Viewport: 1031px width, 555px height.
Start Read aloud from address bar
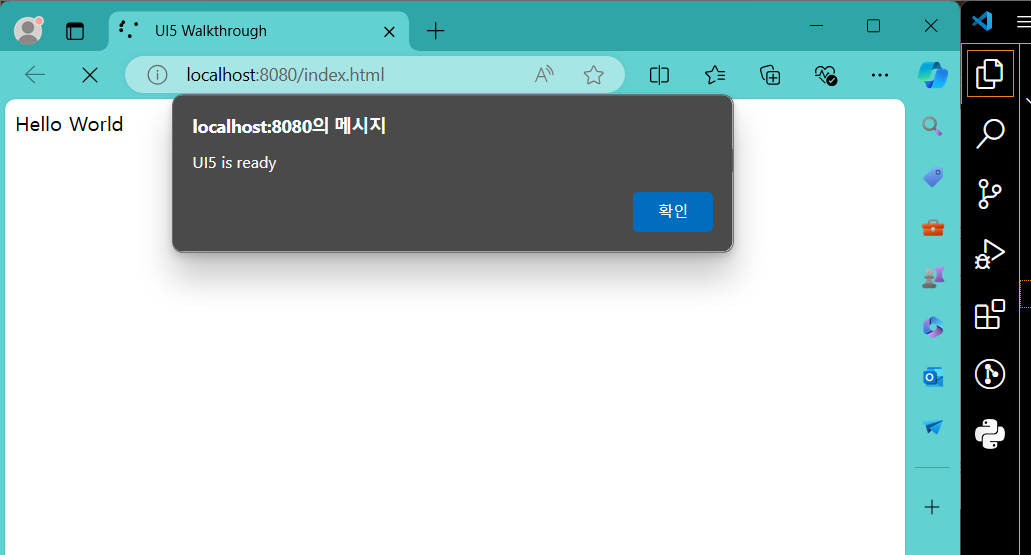tap(544, 75)
